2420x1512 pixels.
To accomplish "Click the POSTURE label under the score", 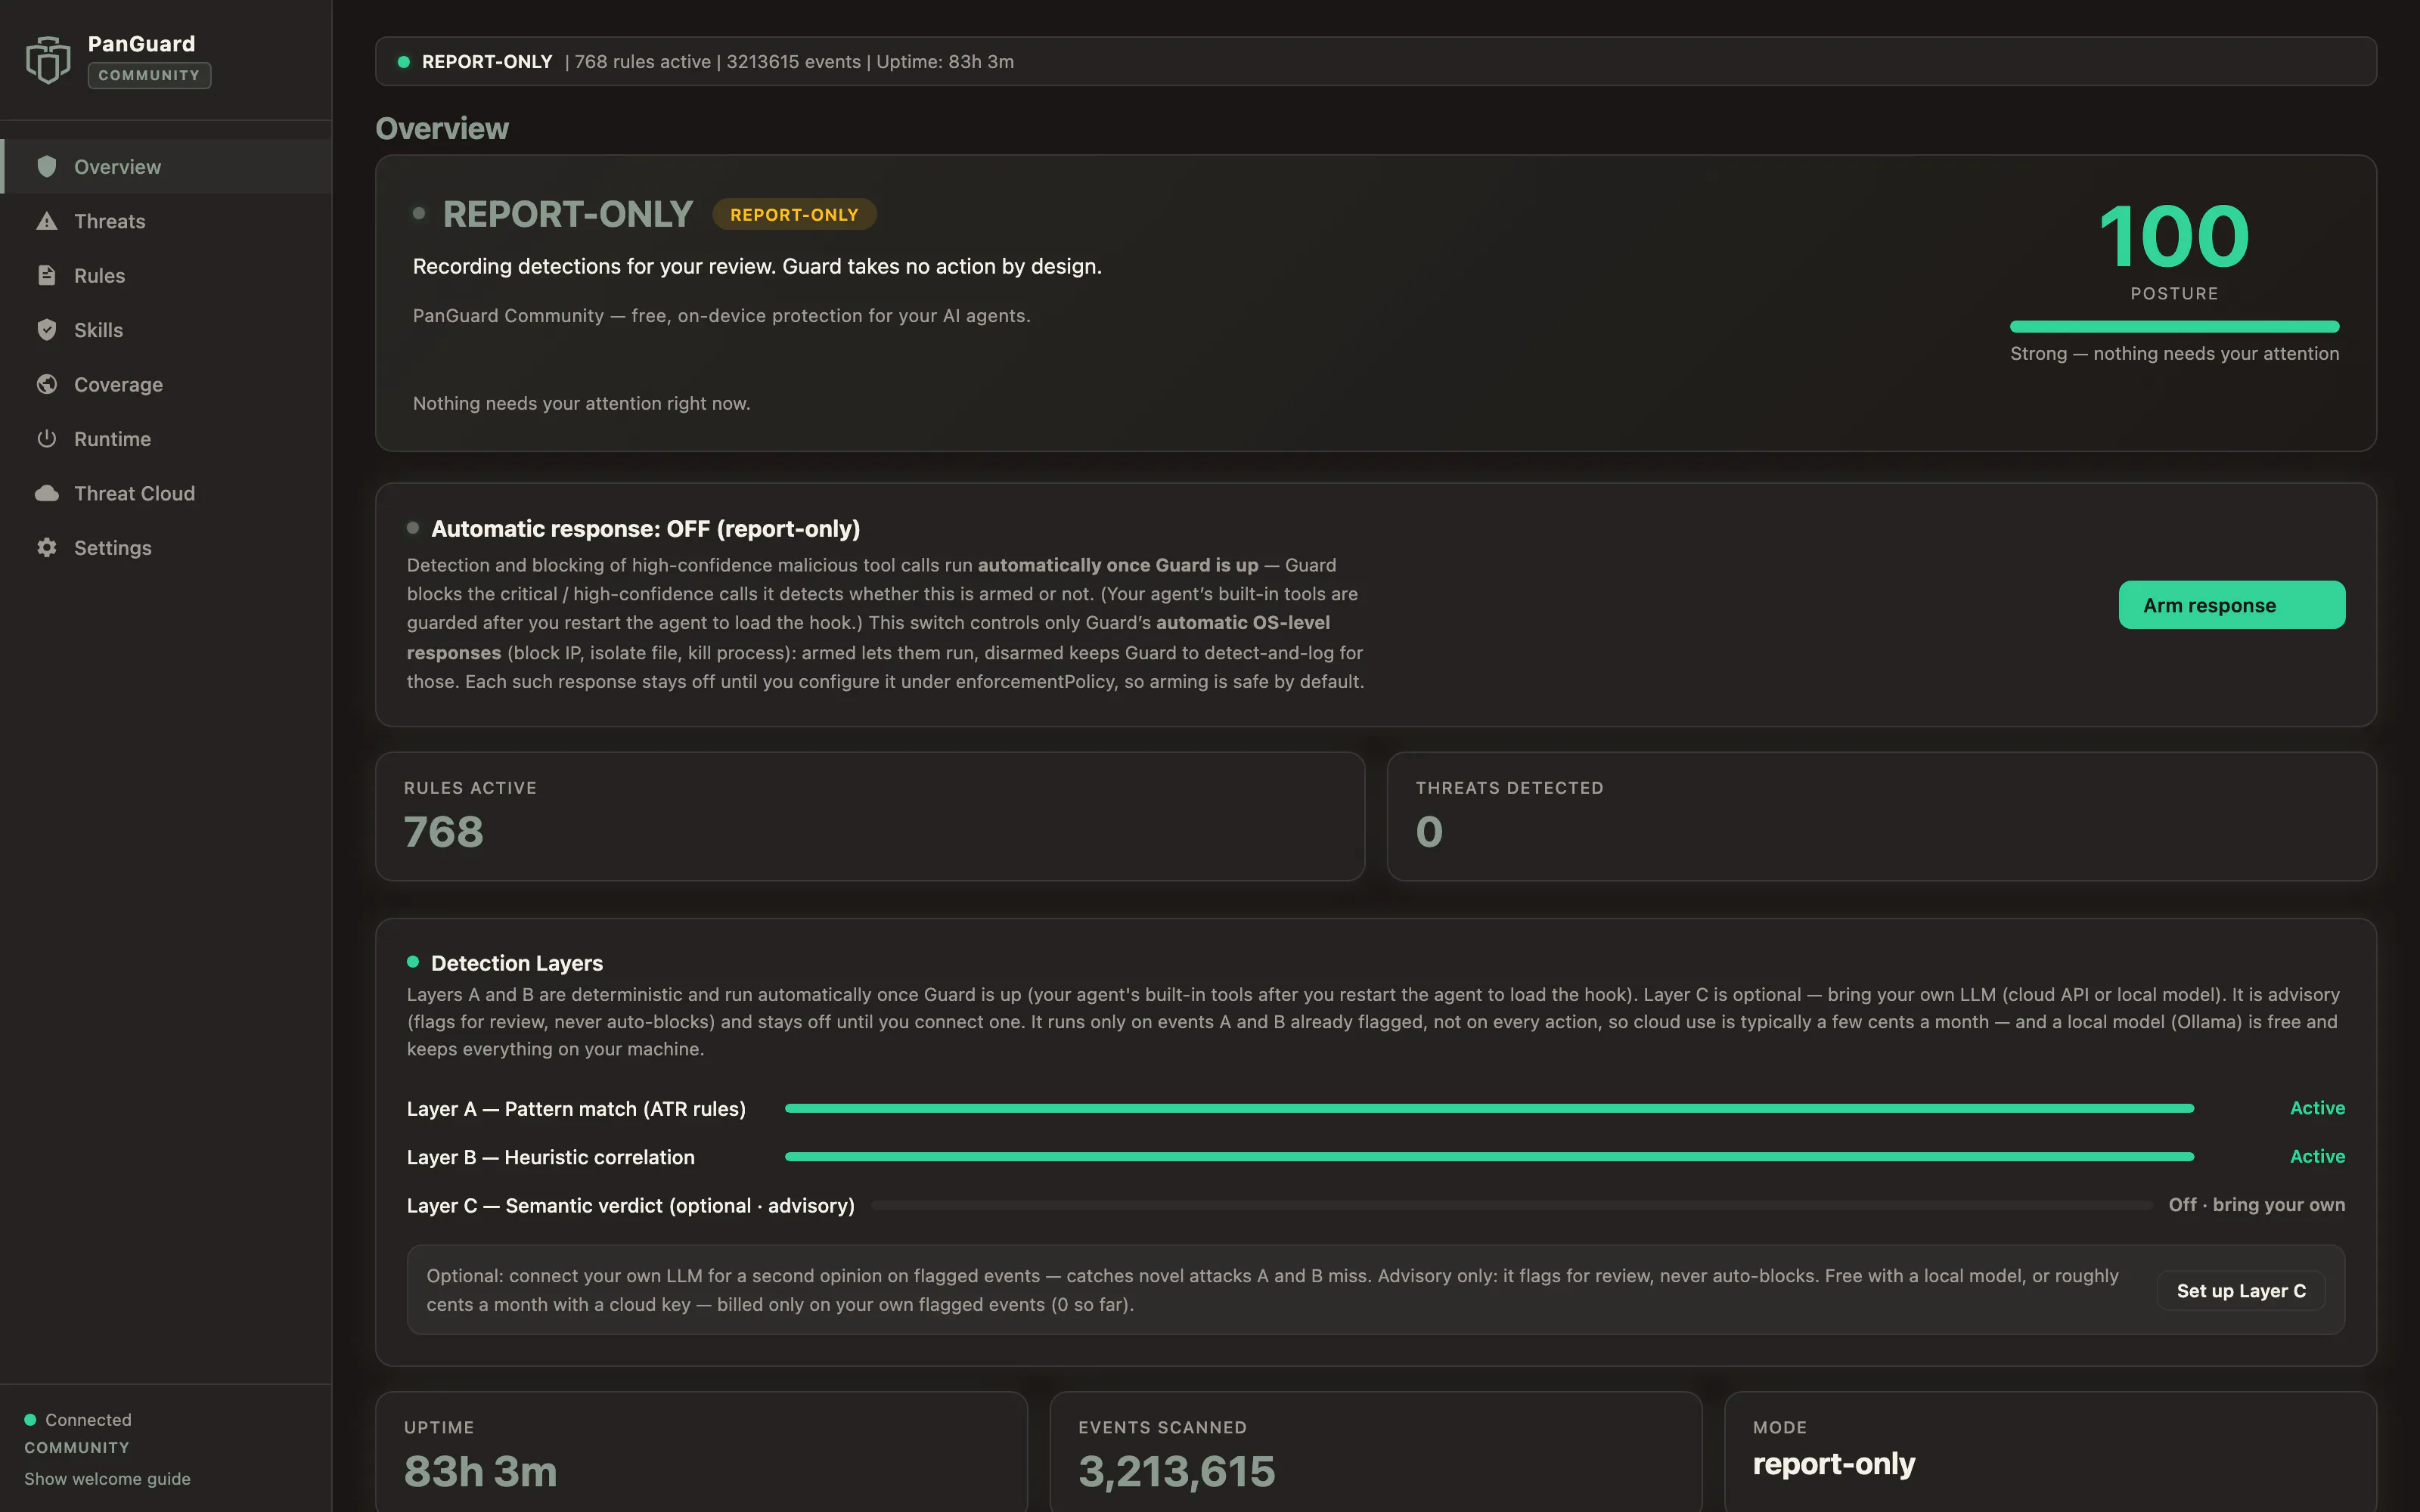I will [2174, 294].
